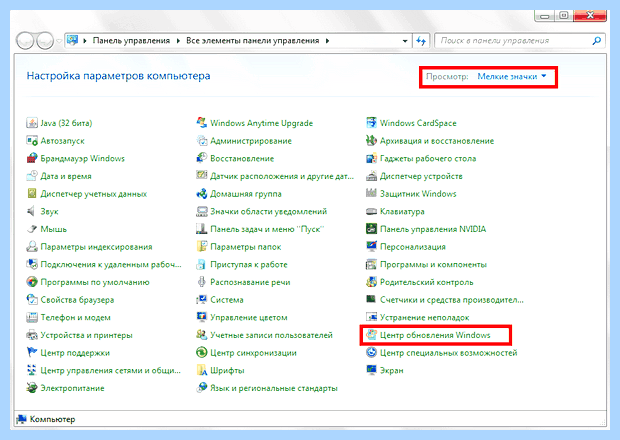Image resolution: width=620 pixels, height=440 pixels.
Task: Open the Администрирование icon
Action: pyautogui.click(x=202, y=141)
